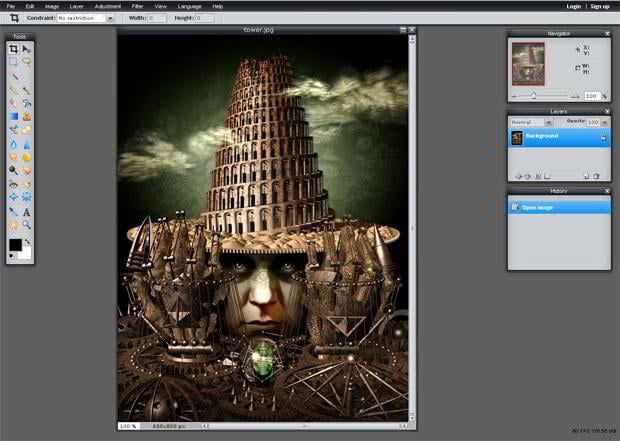Swap foreground and background colors
This screenshot has width=620, height=441.
(27, 241)
